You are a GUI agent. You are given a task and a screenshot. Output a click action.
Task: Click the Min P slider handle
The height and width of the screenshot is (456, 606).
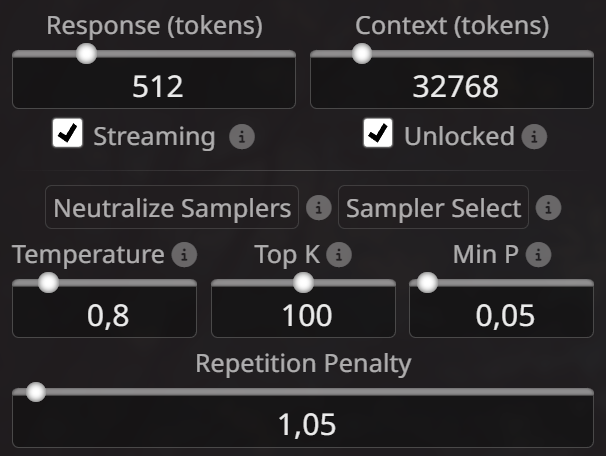[427, 282]
